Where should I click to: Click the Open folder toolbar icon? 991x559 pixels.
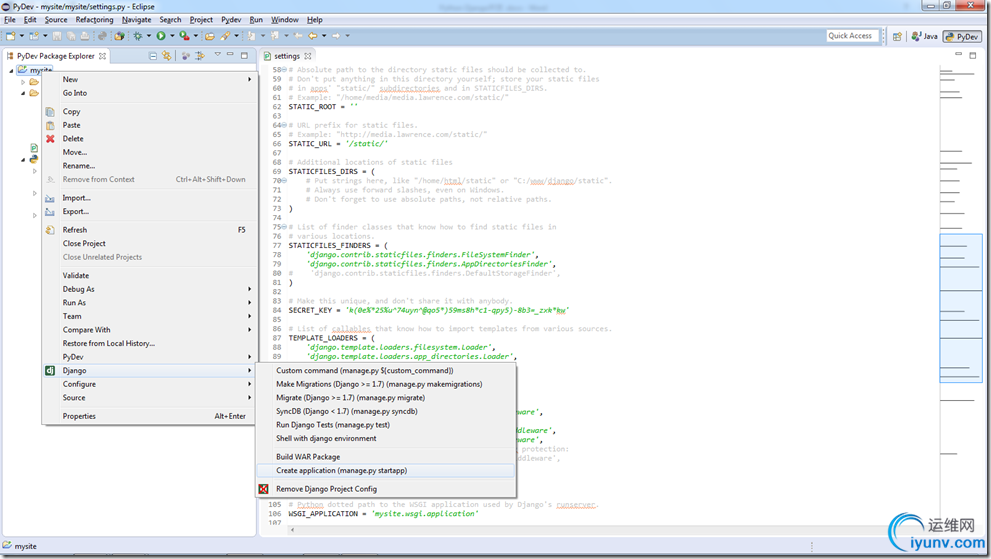[209, 36]
